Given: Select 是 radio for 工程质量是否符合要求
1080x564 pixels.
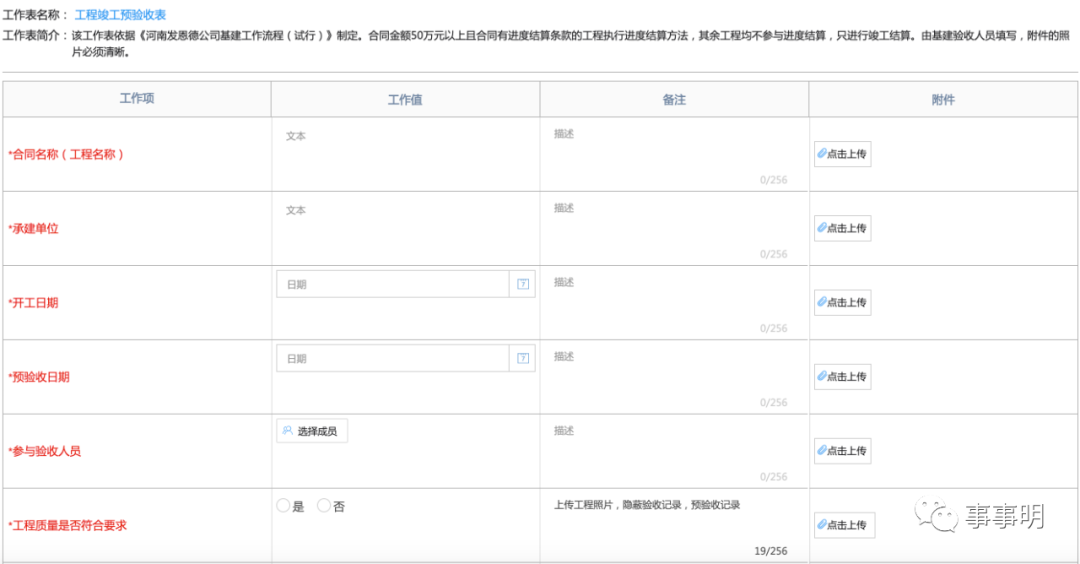Looking at the screenshot, I should [x=283, y=506].
